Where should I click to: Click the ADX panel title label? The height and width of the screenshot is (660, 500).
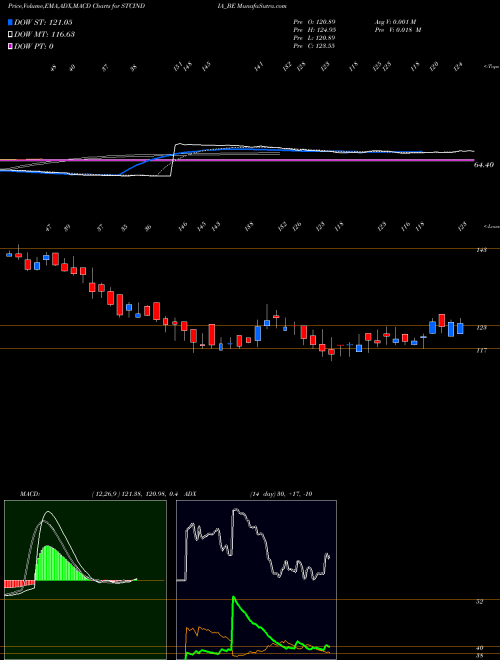click(x=191, y=494)
